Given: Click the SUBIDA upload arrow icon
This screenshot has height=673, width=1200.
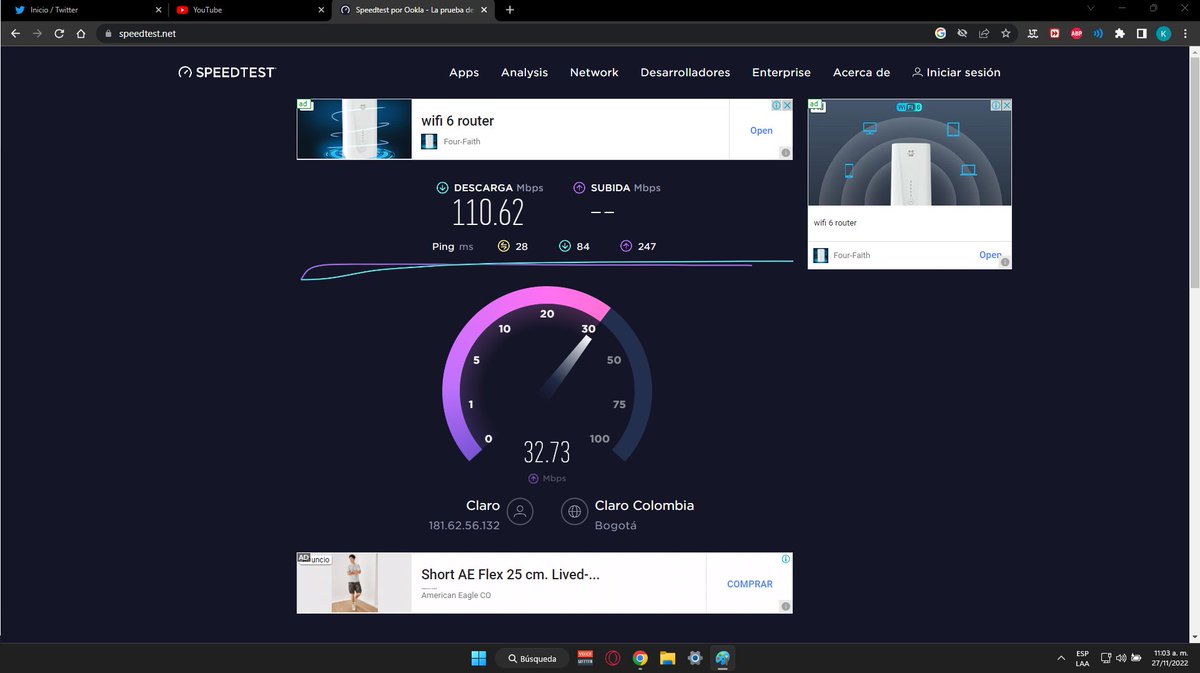Looking at the screenshot, I should click(579, 188).
